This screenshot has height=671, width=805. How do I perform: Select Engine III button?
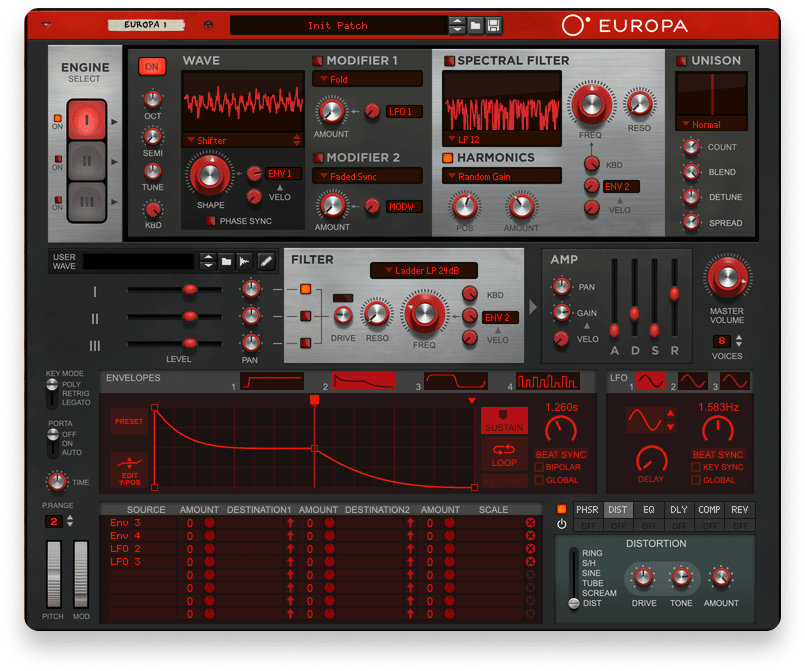tap(87, 202)
